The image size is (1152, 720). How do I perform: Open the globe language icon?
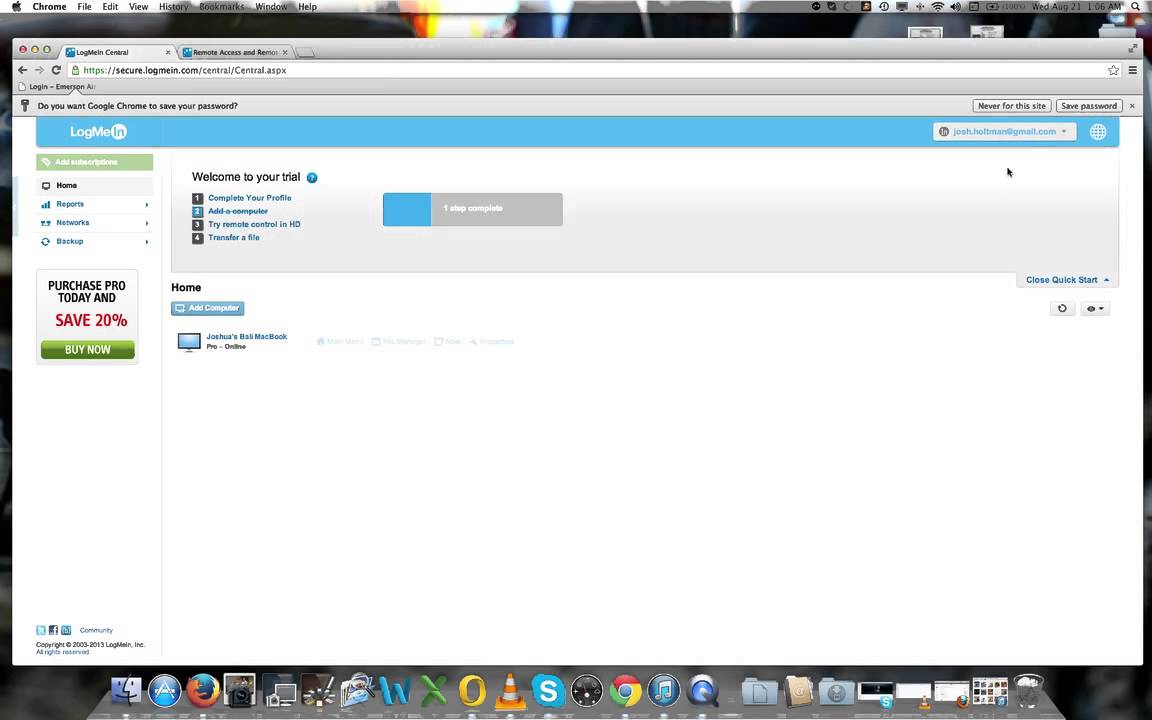pos(1098,132)
